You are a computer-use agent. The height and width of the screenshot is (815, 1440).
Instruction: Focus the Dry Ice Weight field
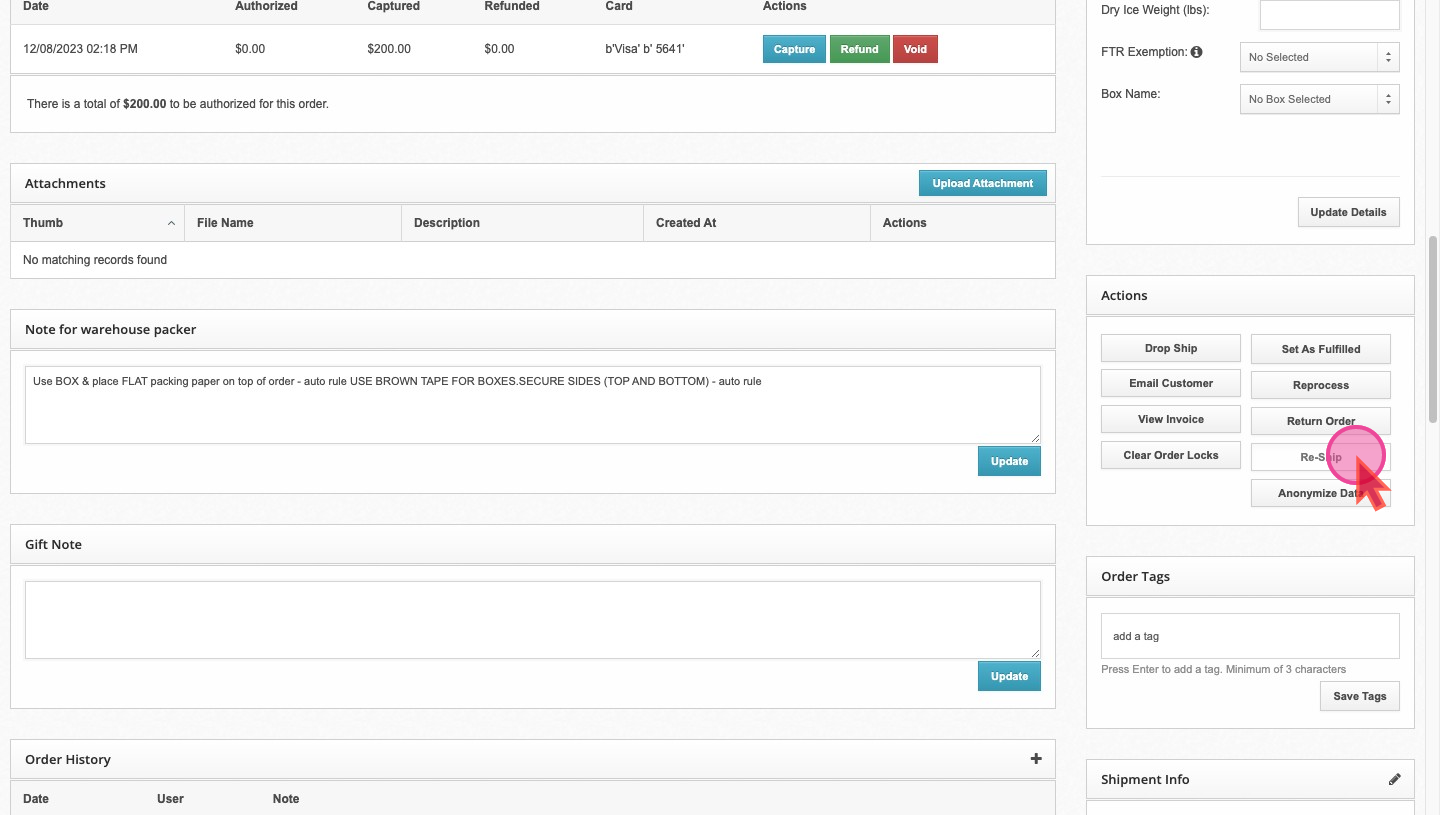(1328, 15)
